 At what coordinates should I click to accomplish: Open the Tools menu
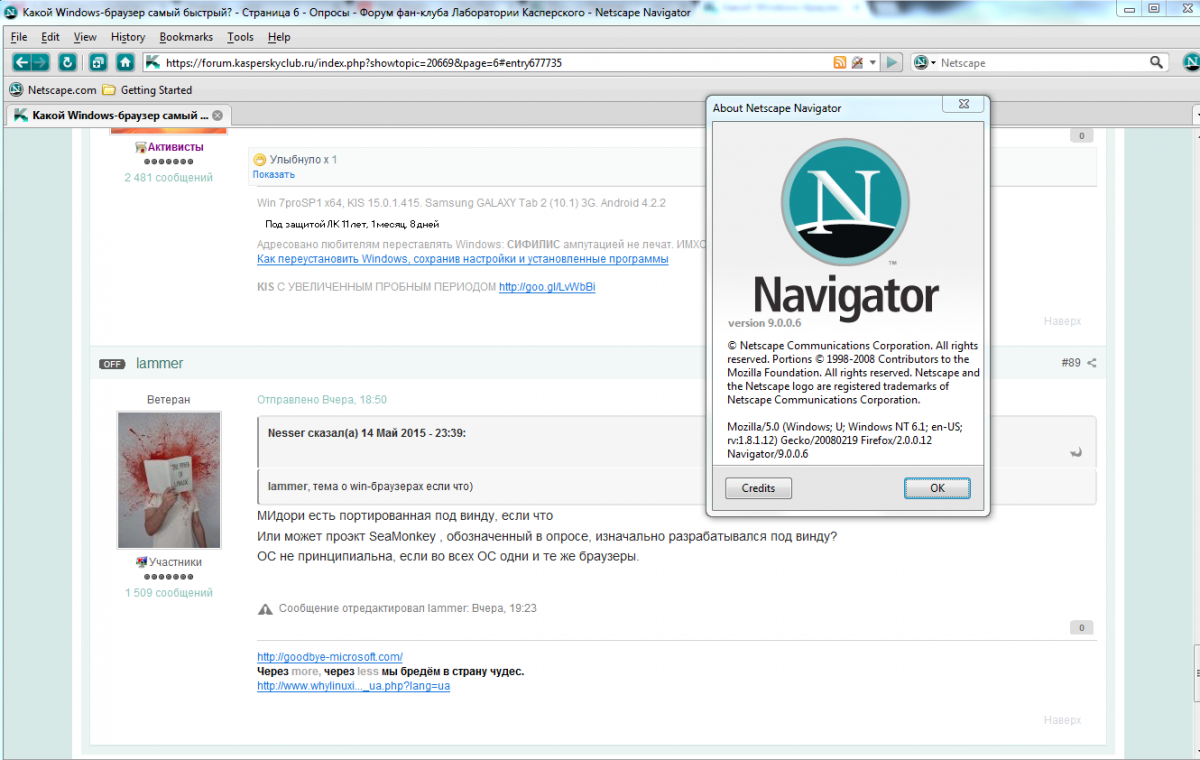[240, 37]
